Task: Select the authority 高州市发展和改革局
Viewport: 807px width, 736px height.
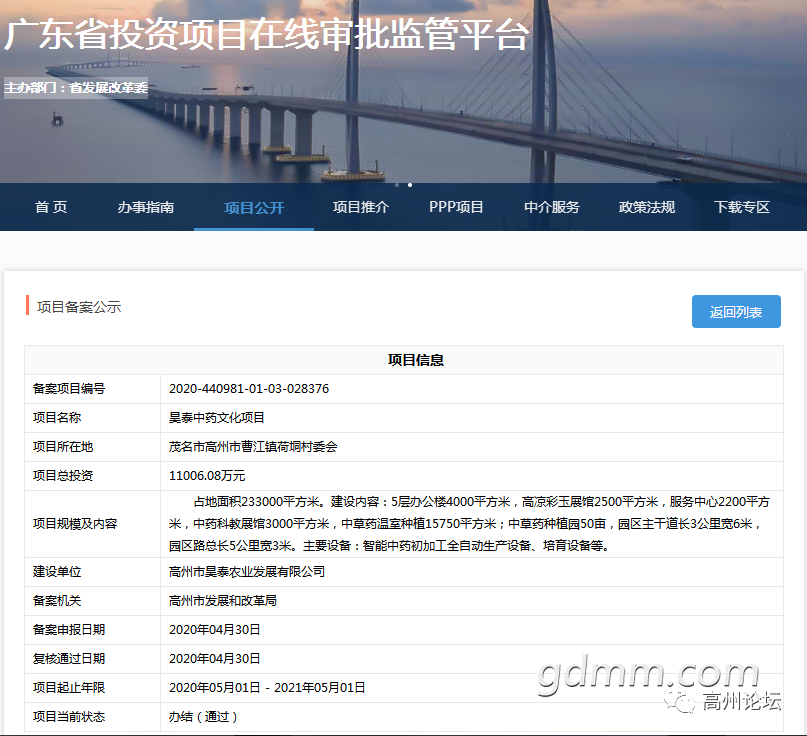Action: pos(223,601)
